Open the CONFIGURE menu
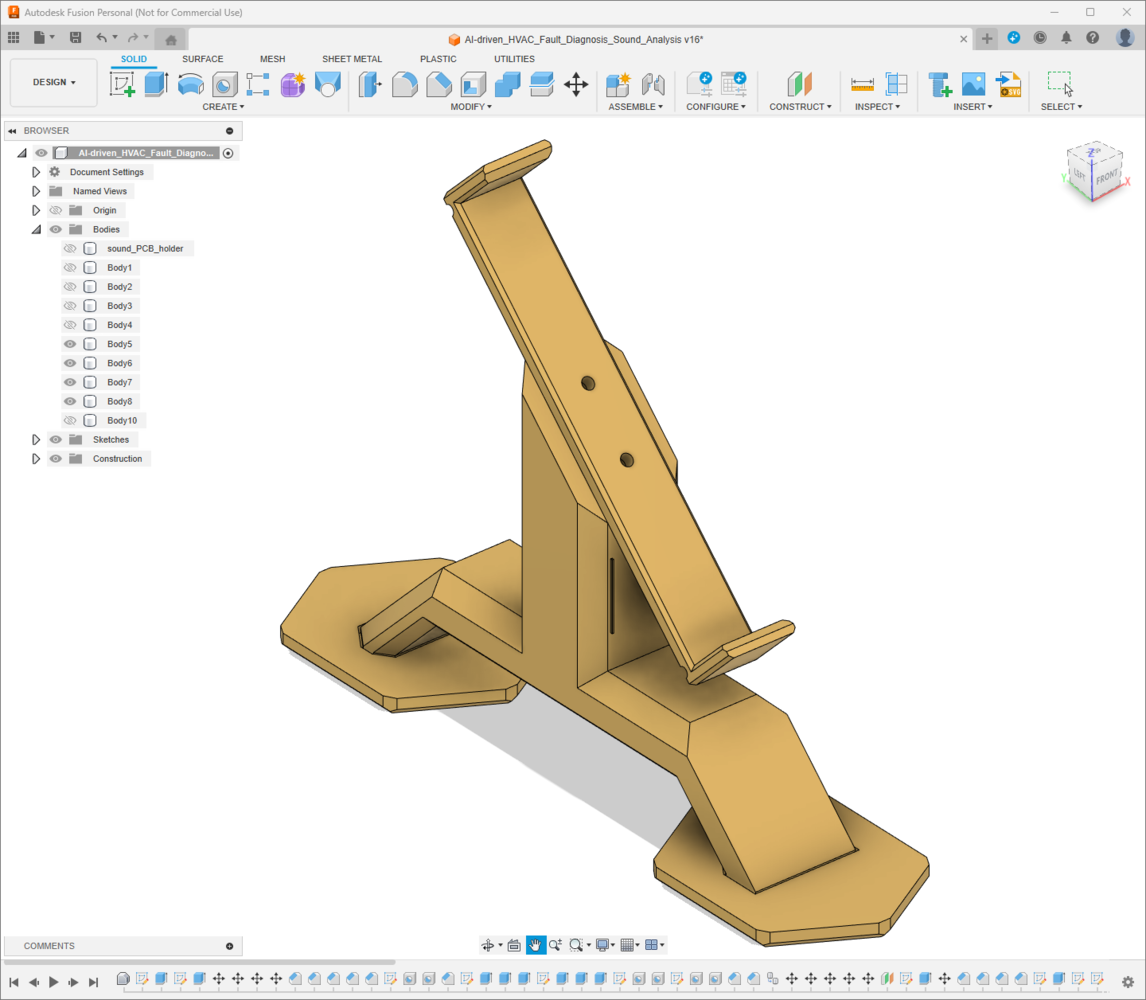The image size is (1146, 1000). [x=716, y=107]
